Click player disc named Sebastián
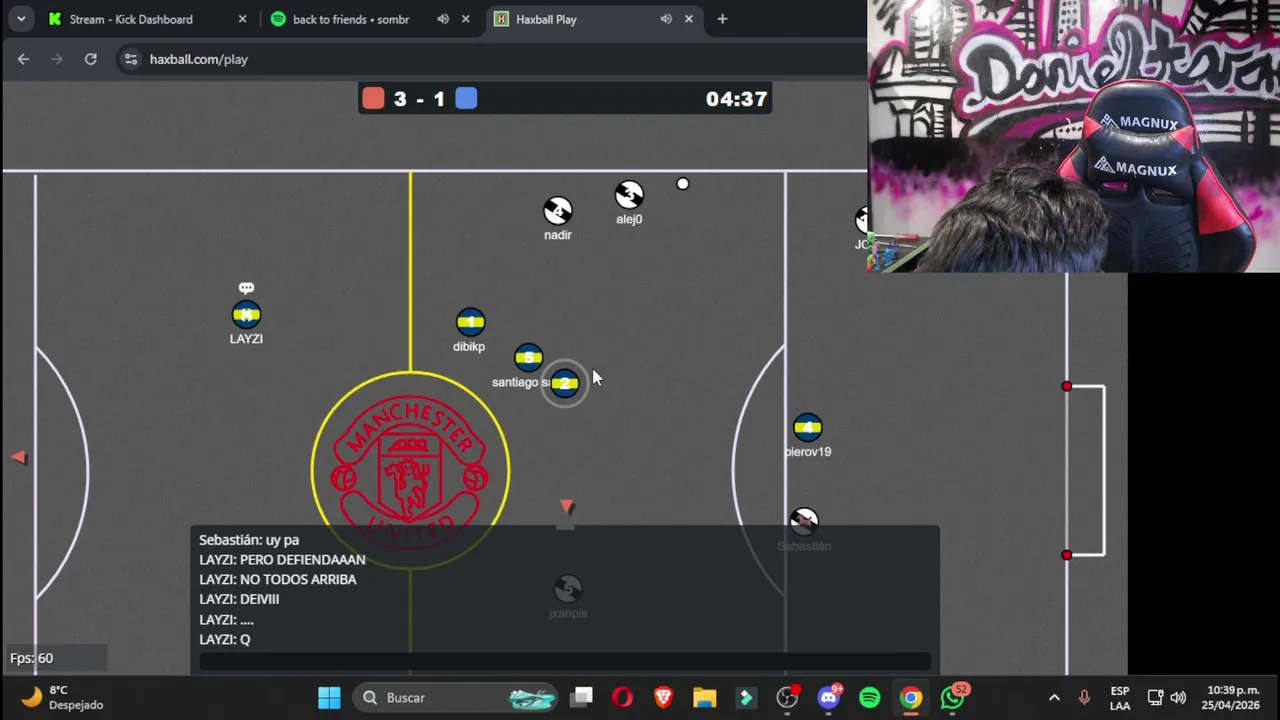This screenshot has width=1280, height=720. [804, 522]
